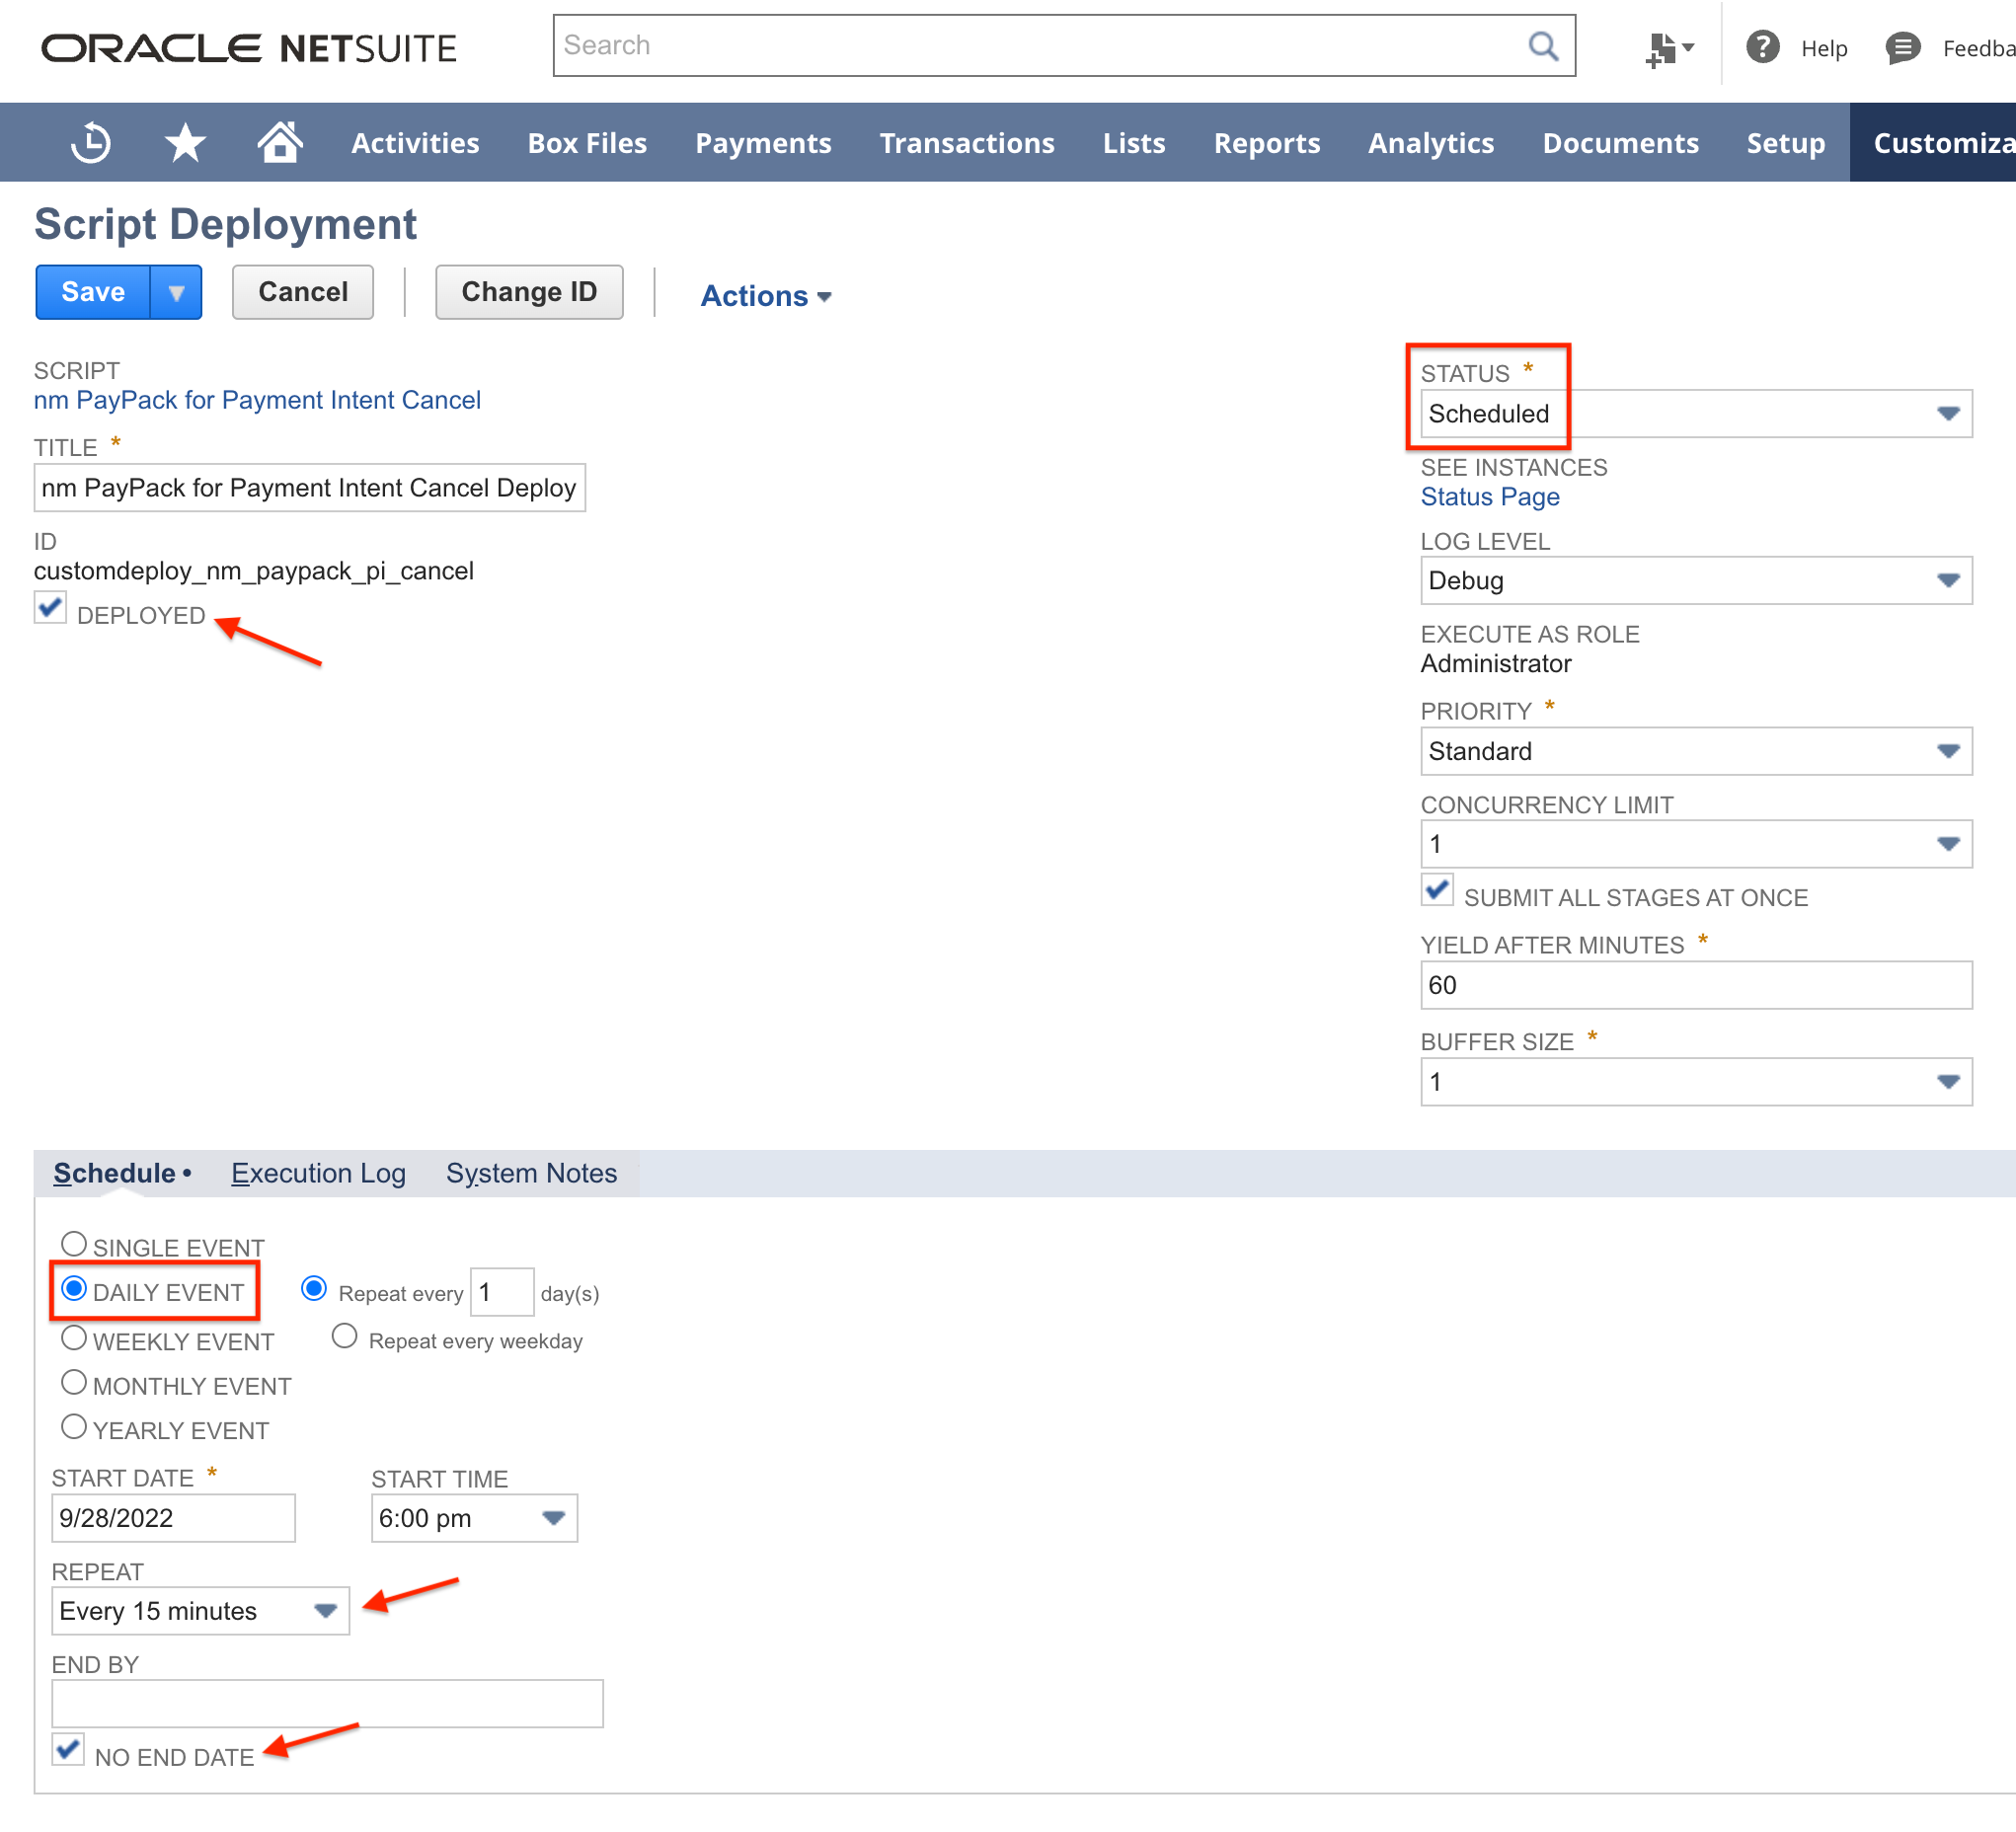Open the Status Page link
The image size is (2016, 1832).
pyautogui.click(x=1489, y=497)
